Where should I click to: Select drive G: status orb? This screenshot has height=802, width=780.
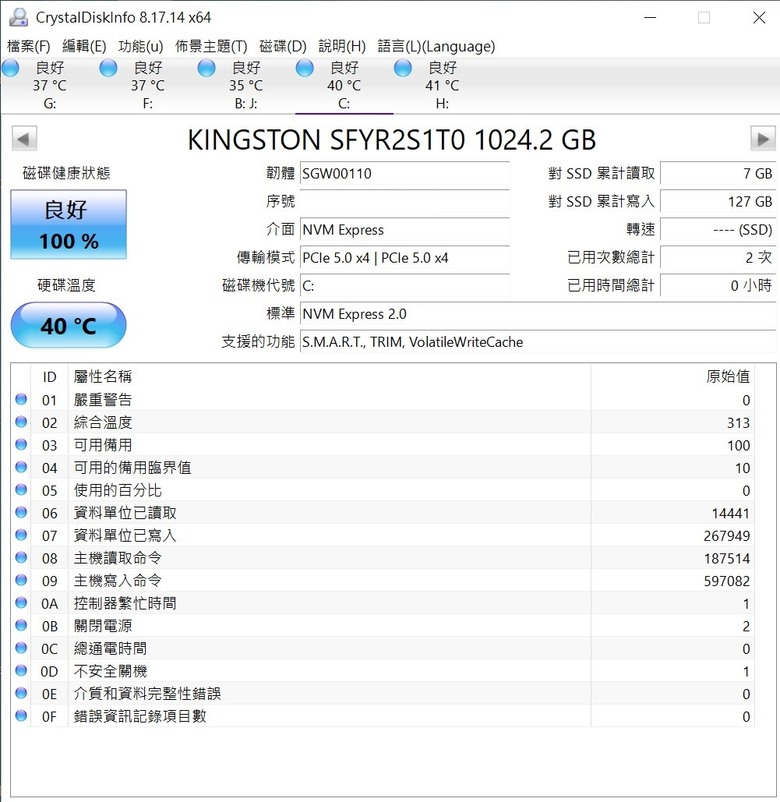coord(10,68)
